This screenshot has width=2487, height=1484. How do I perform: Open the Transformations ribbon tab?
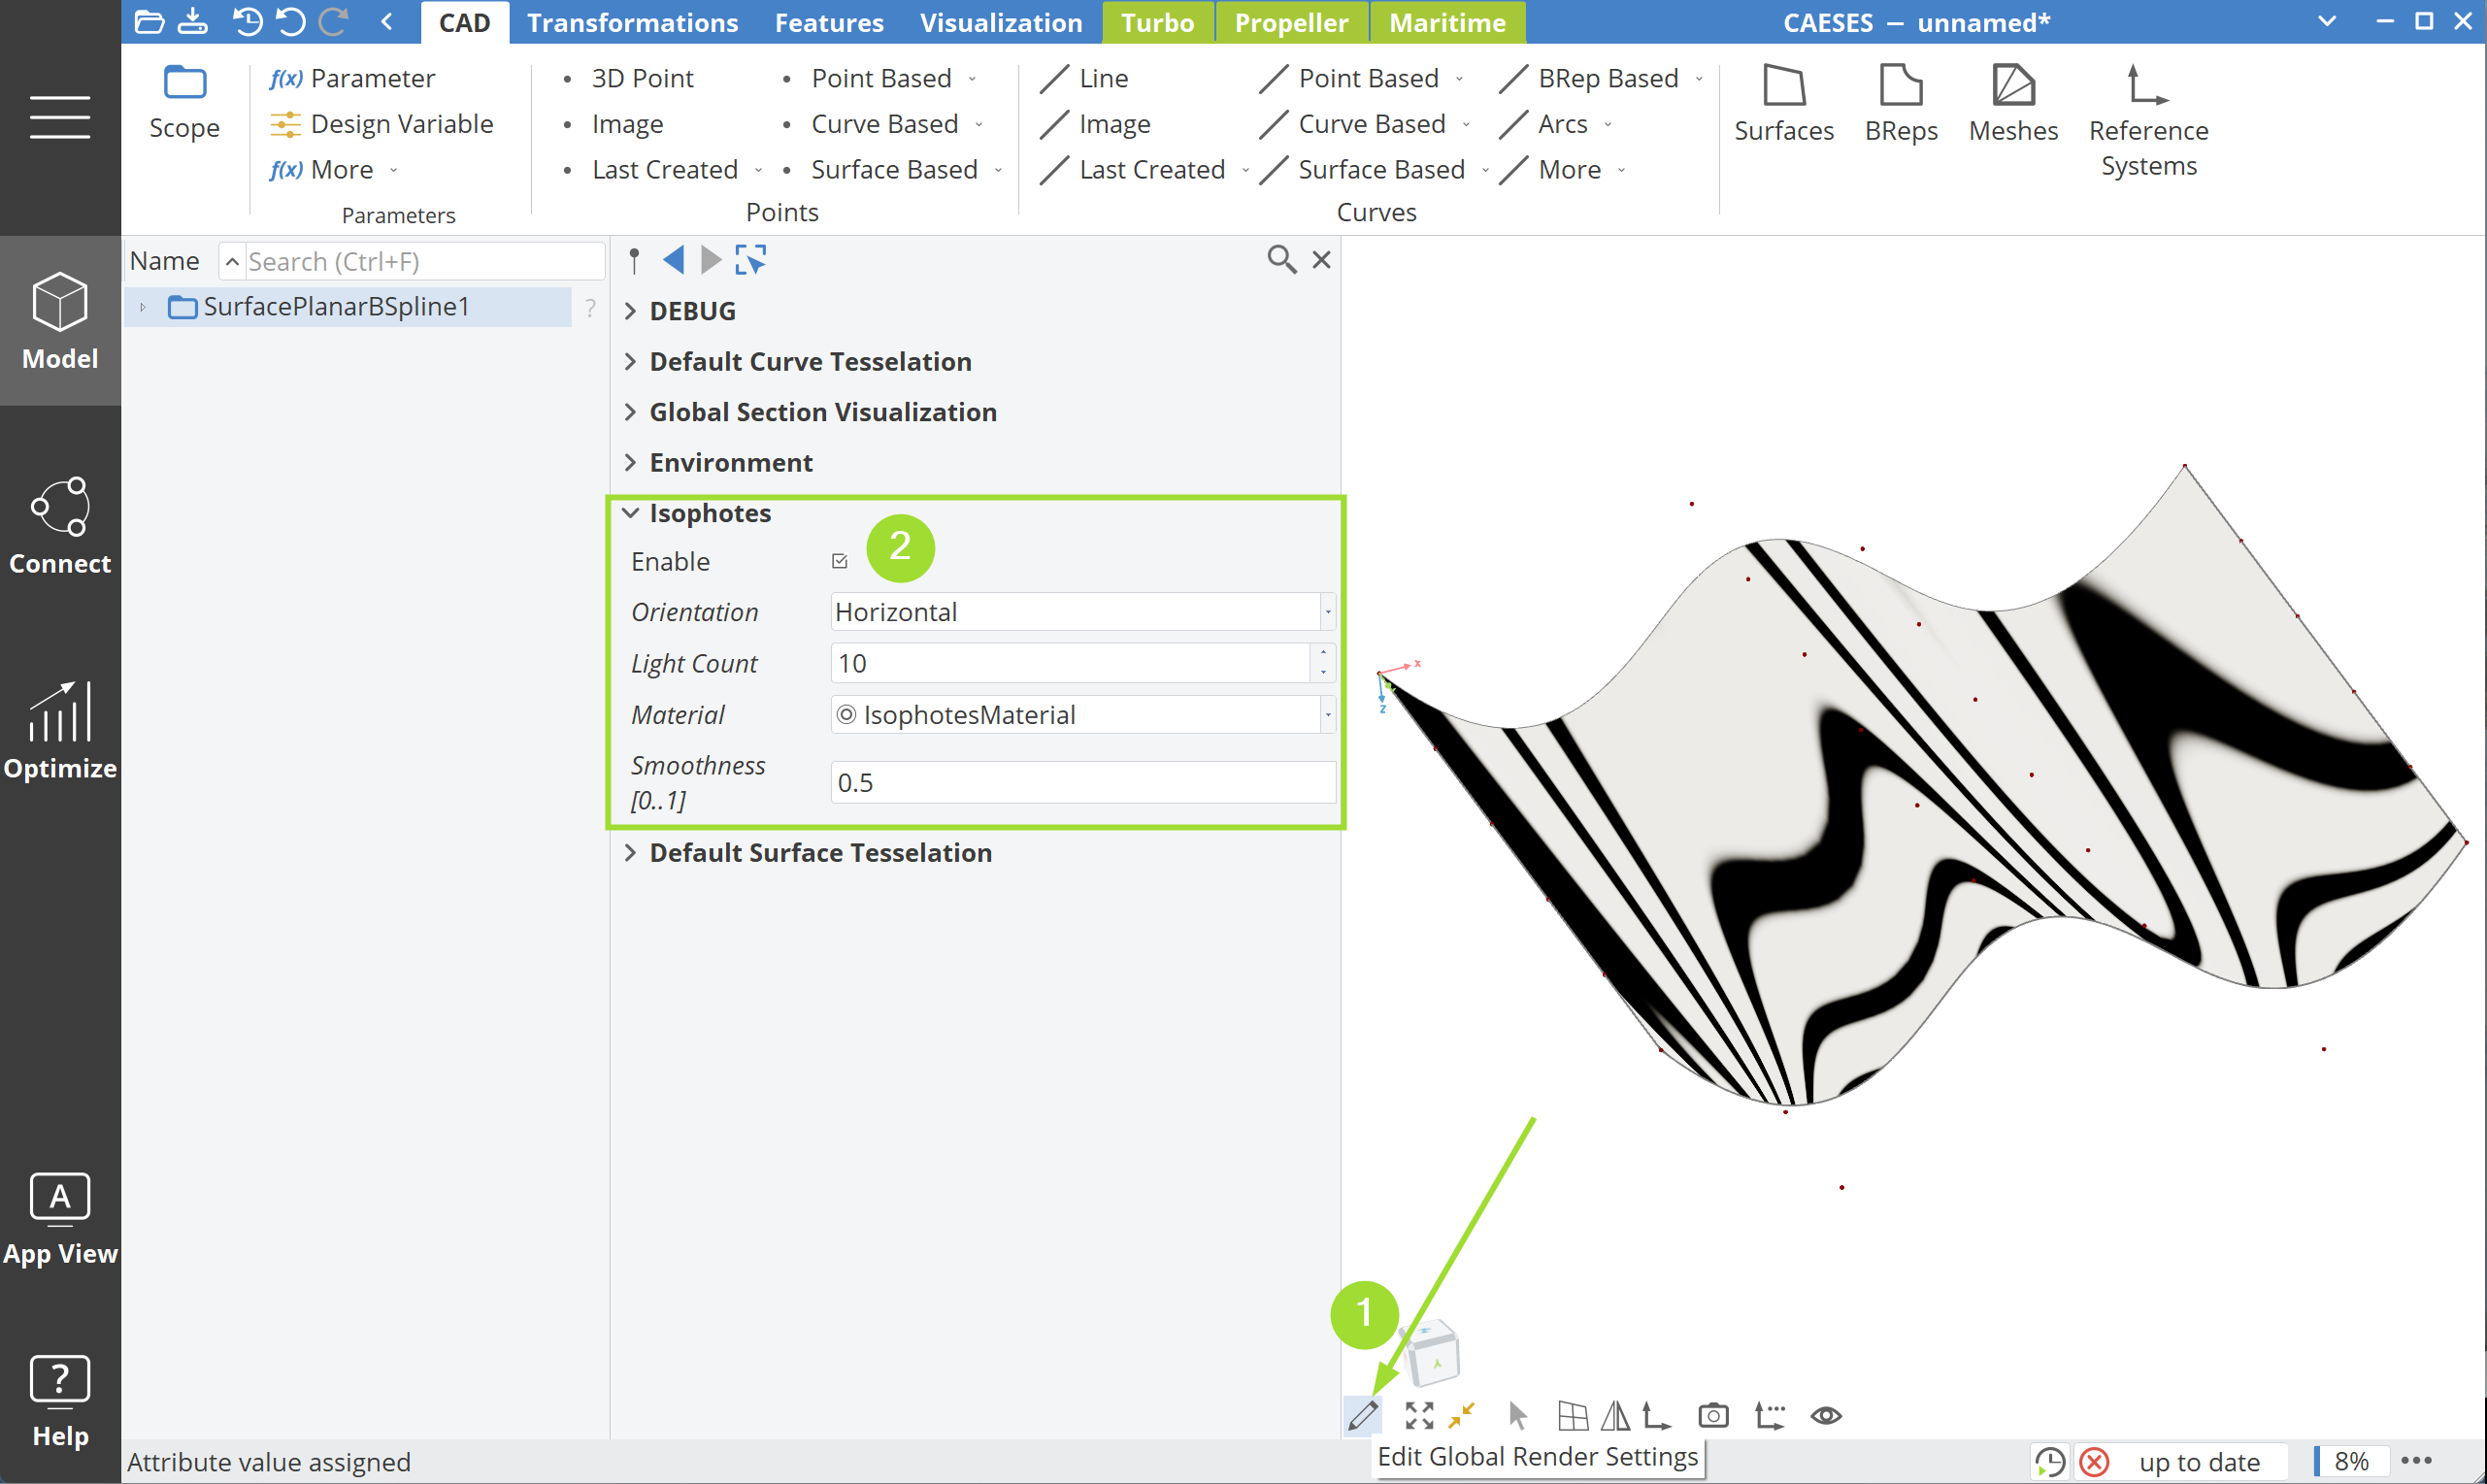[x=632, y=22]
